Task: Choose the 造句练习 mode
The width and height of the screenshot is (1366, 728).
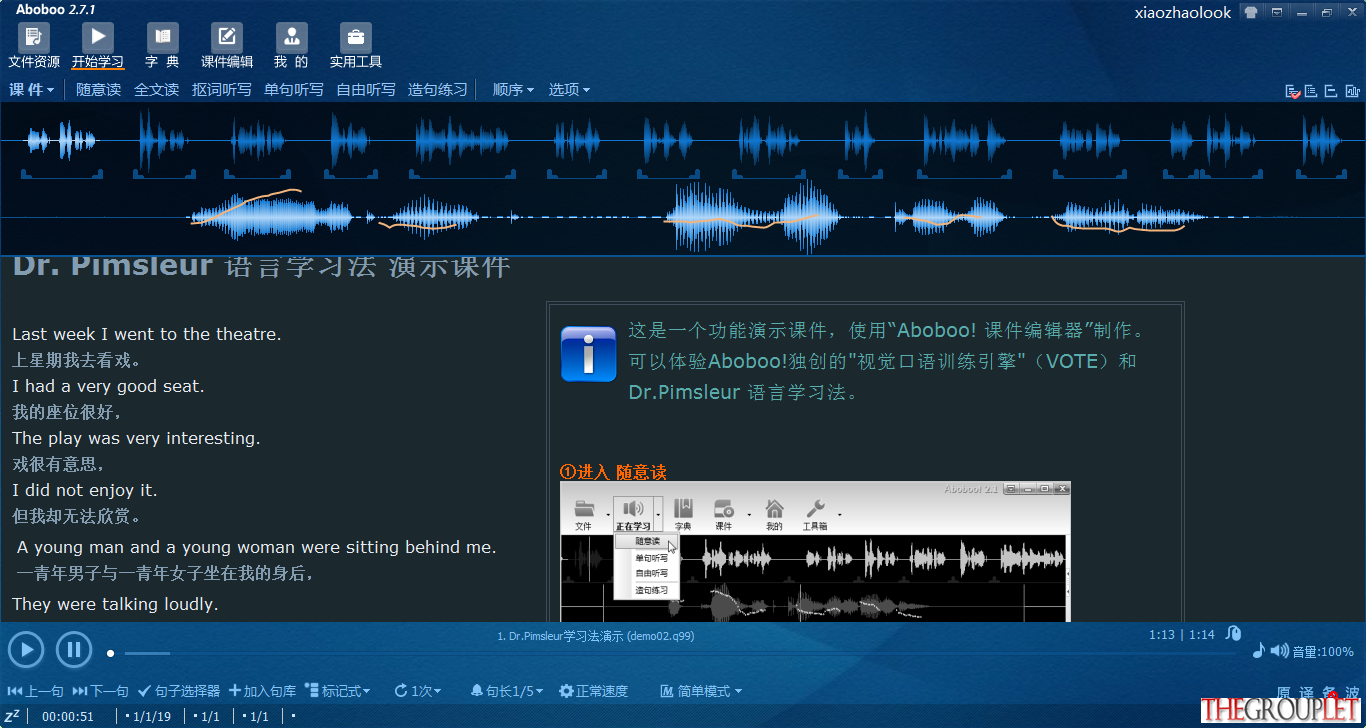Action: tap(438, 90)
